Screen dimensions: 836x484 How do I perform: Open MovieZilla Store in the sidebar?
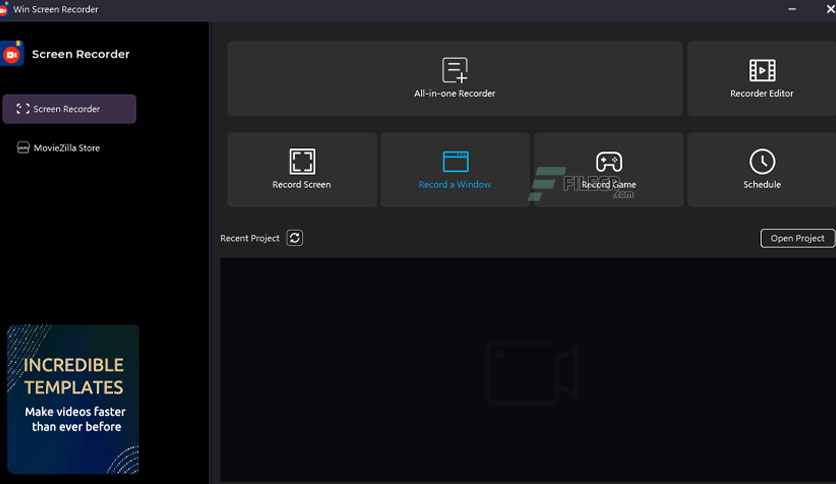click(59, 148)
